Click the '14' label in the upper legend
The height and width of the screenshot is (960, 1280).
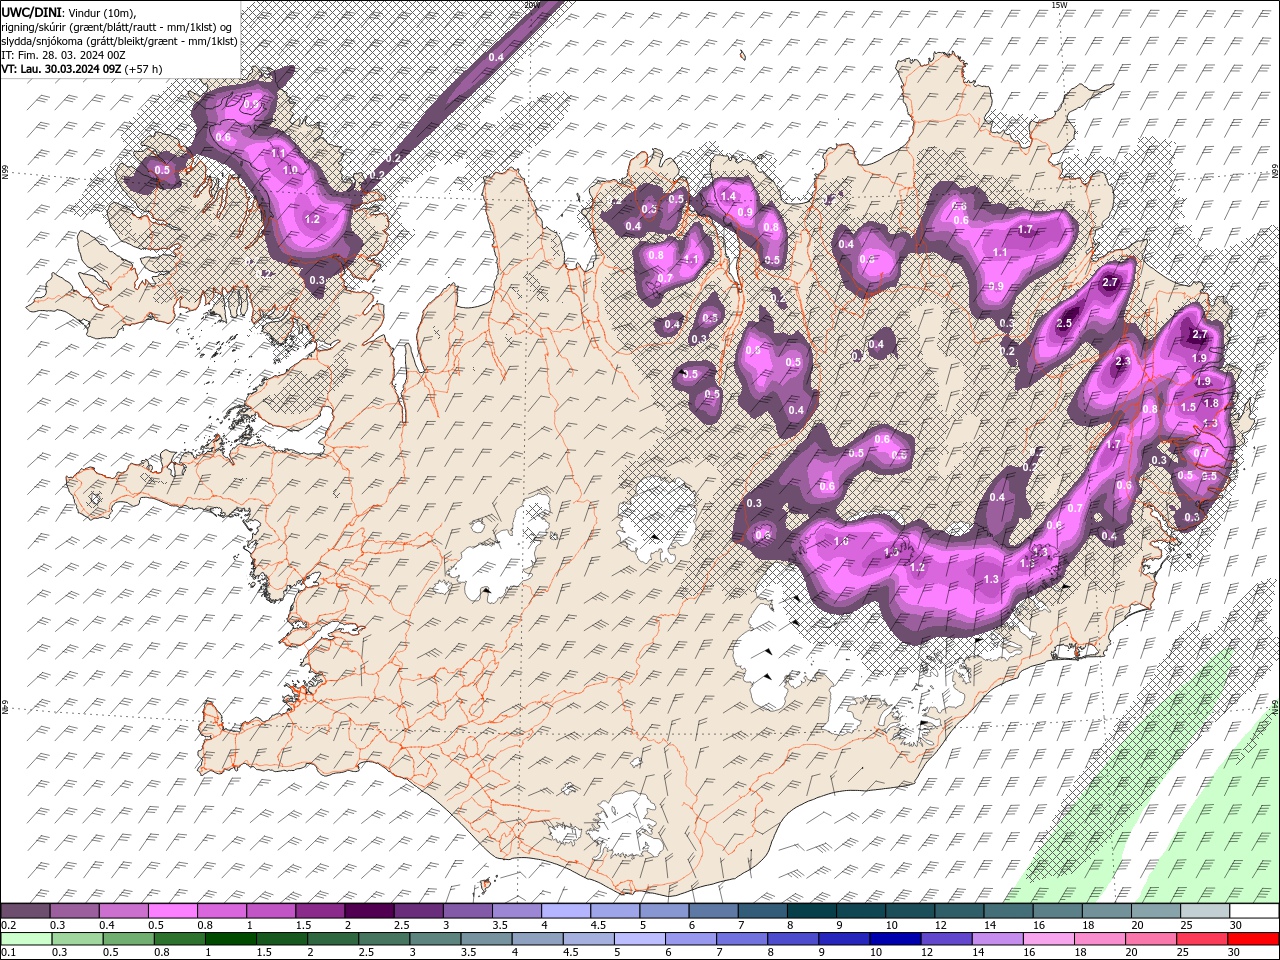coord(989,925)
